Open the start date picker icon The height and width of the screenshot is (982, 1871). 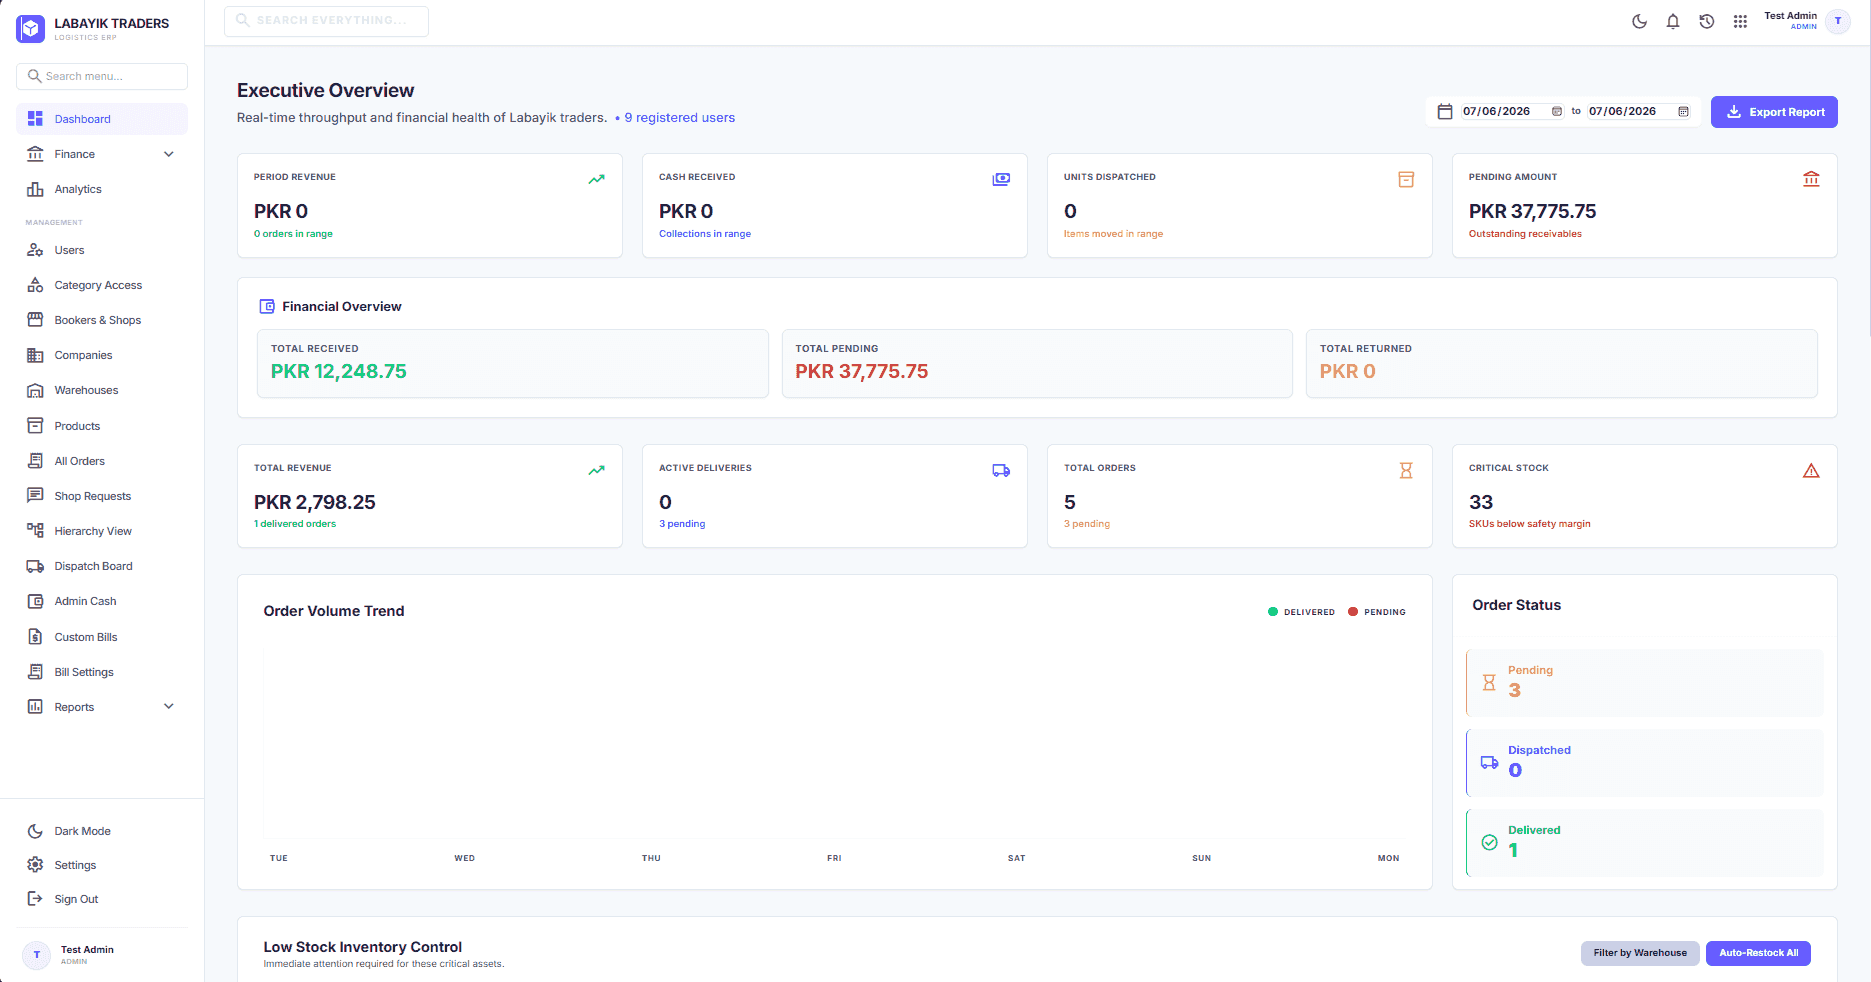point(1557,111)
